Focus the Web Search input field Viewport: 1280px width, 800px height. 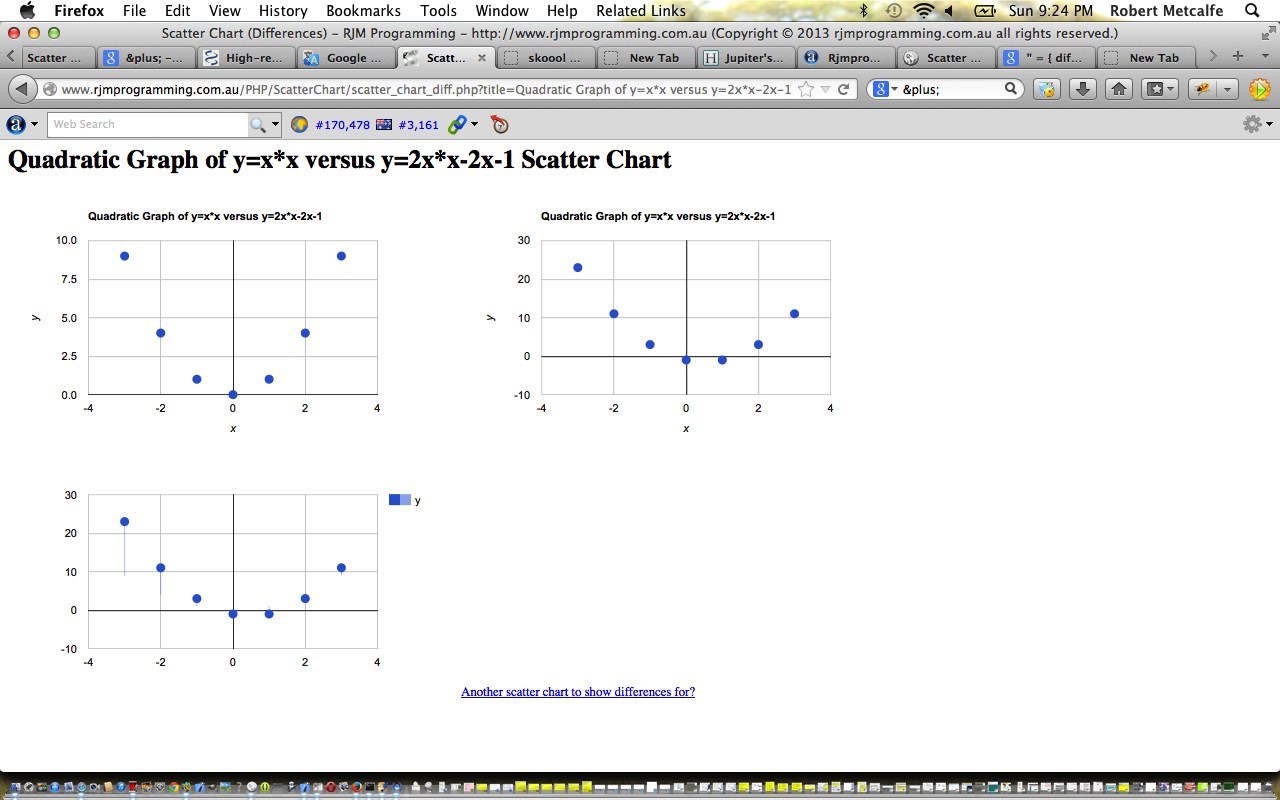[x=147, y=125]
